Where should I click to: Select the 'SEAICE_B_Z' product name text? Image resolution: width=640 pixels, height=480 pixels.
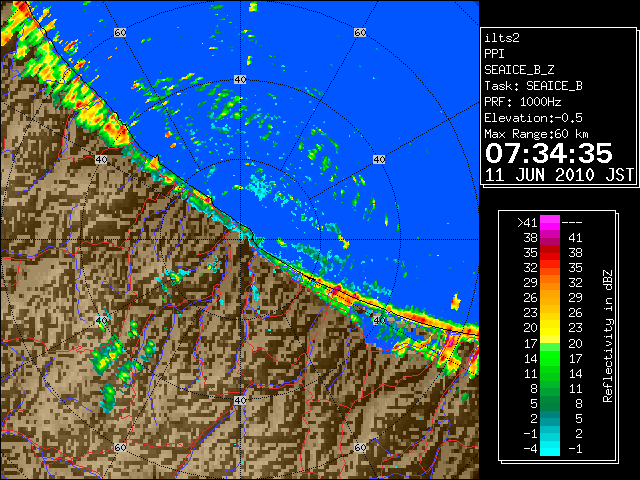519,70
